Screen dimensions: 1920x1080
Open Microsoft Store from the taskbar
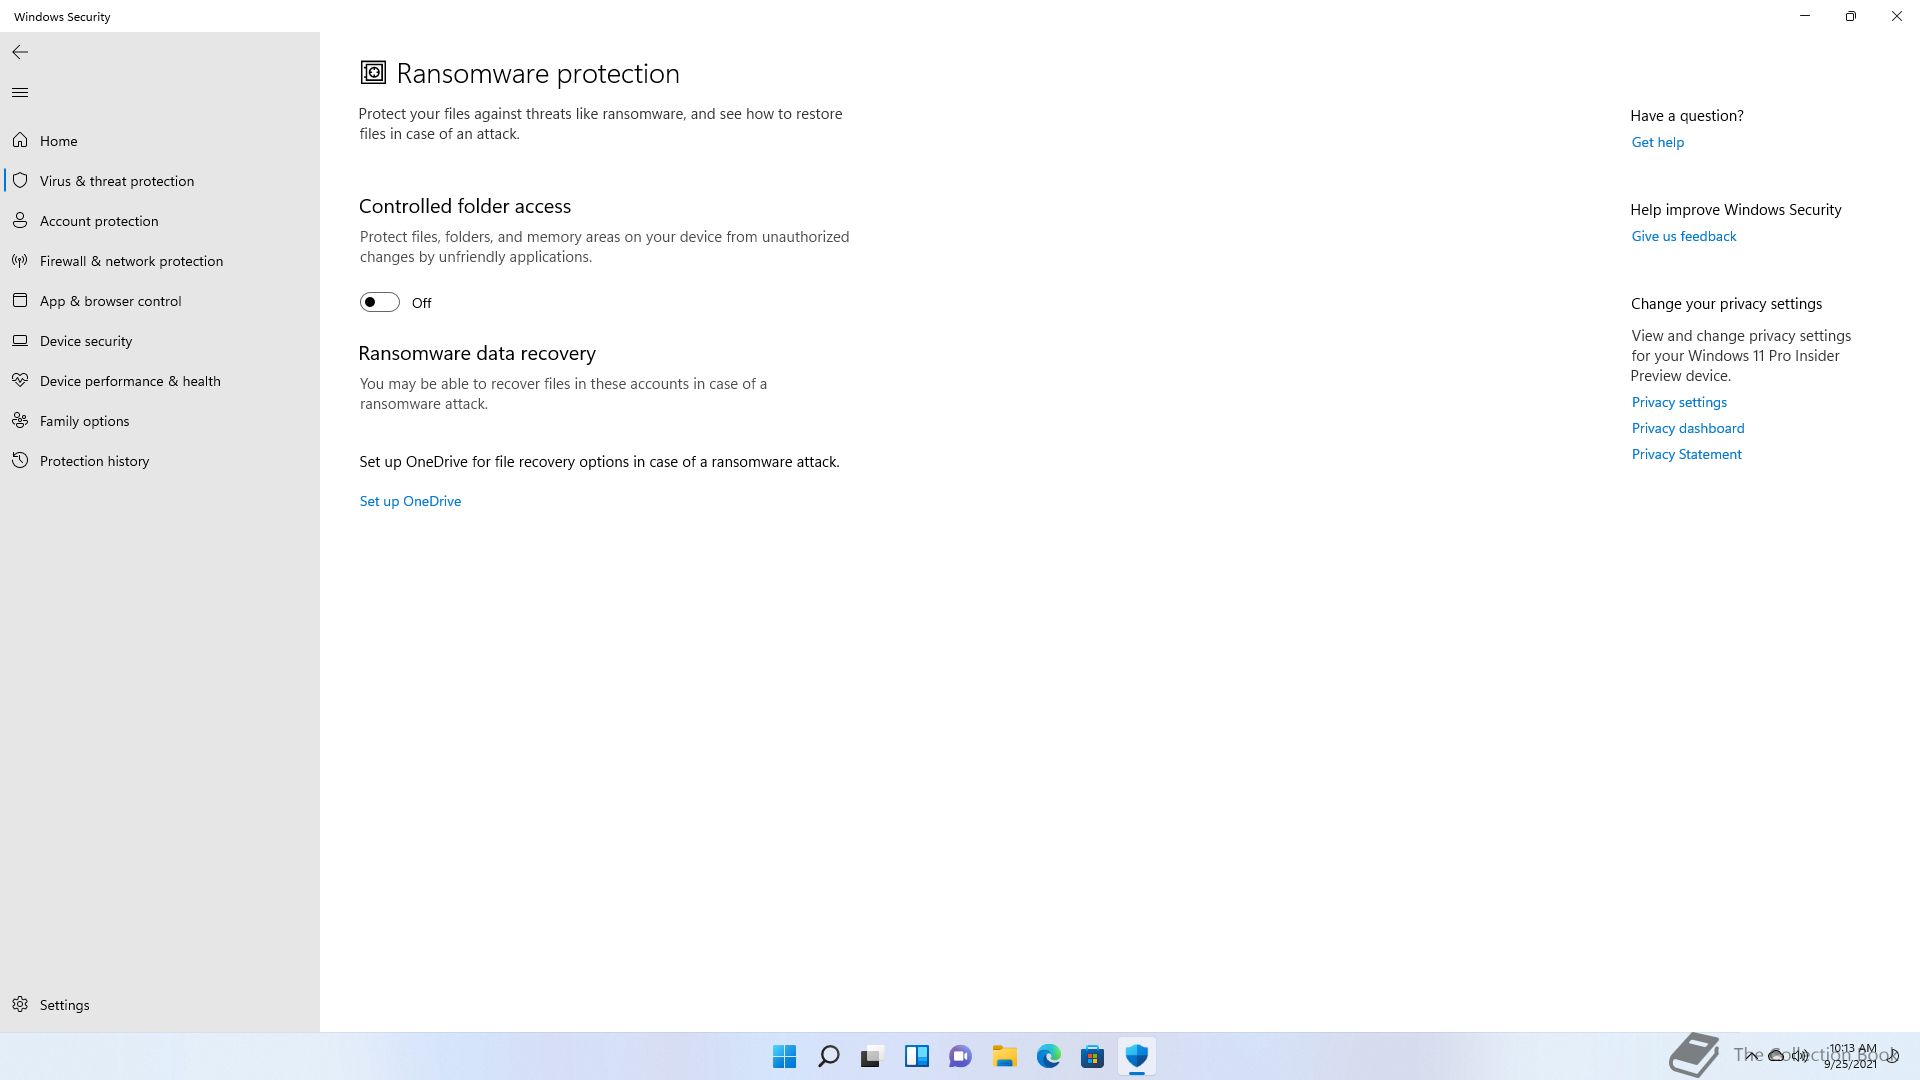[1093, 1056]
